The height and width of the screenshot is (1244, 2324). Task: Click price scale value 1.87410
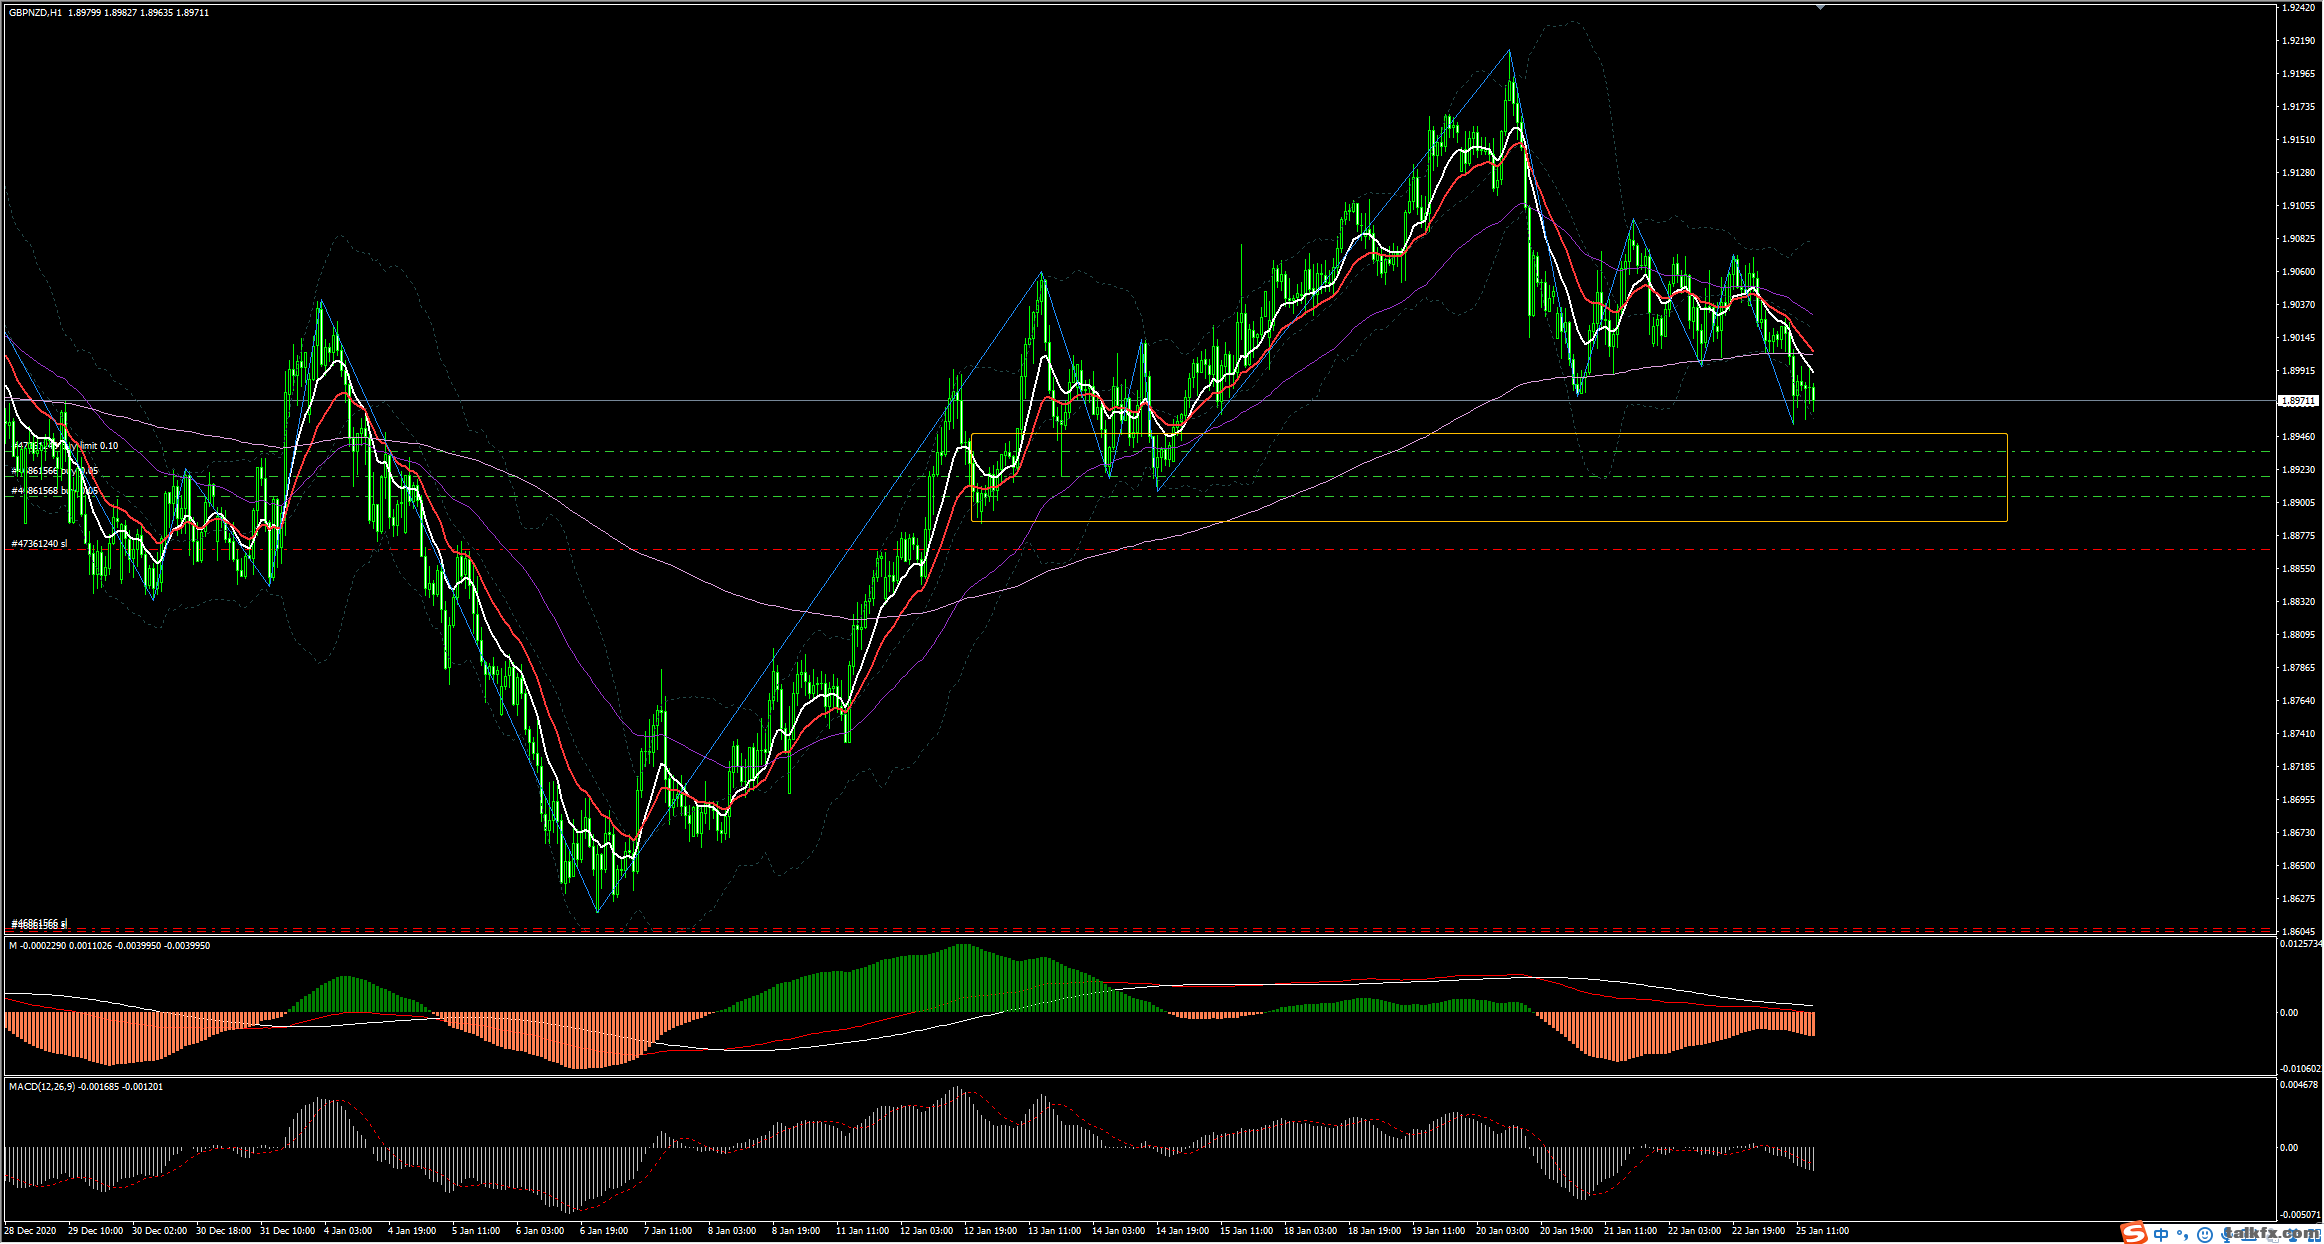coord(2298,734)
